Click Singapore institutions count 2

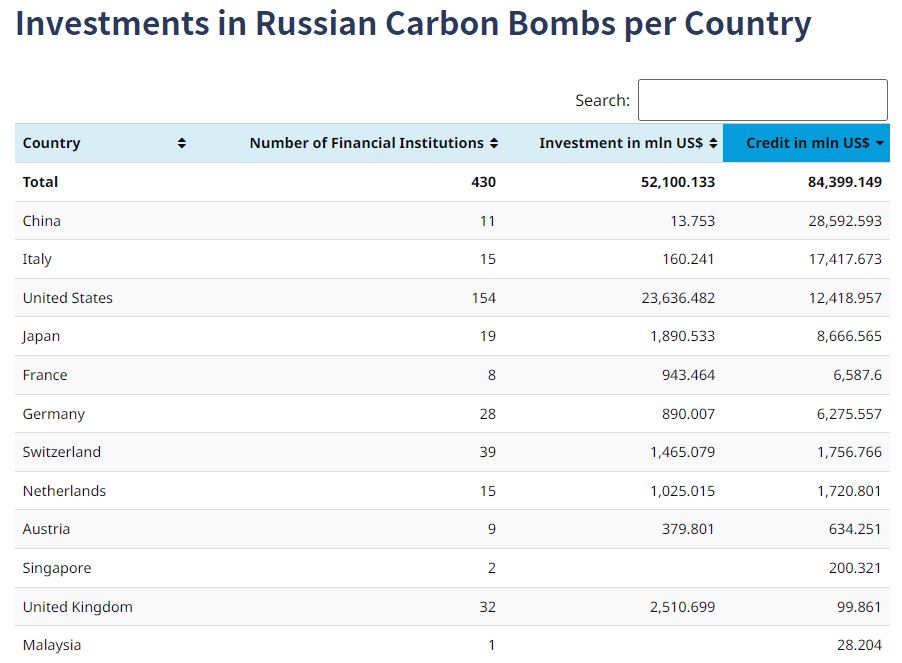(492, 568)
